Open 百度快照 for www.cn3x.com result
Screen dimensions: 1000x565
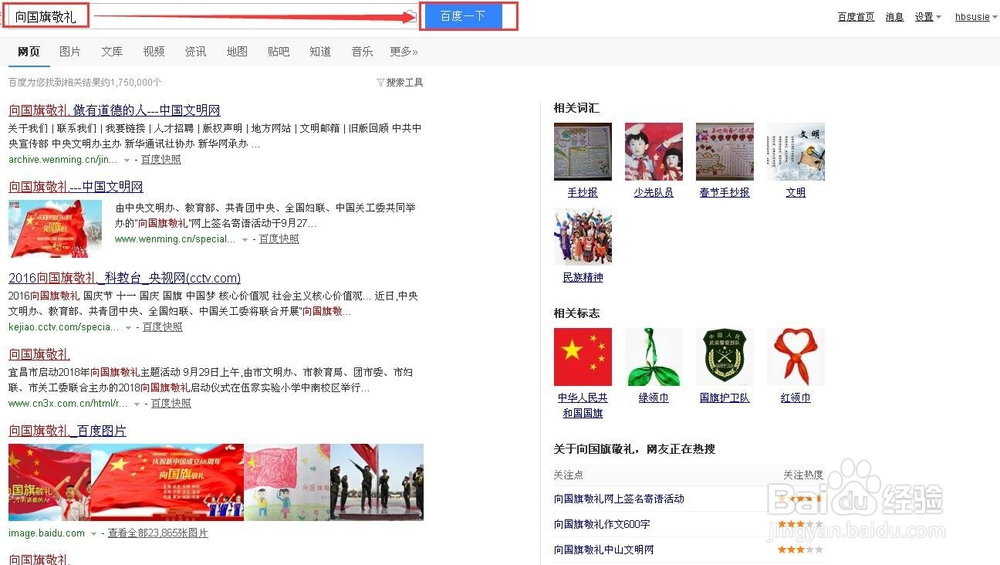170,403
